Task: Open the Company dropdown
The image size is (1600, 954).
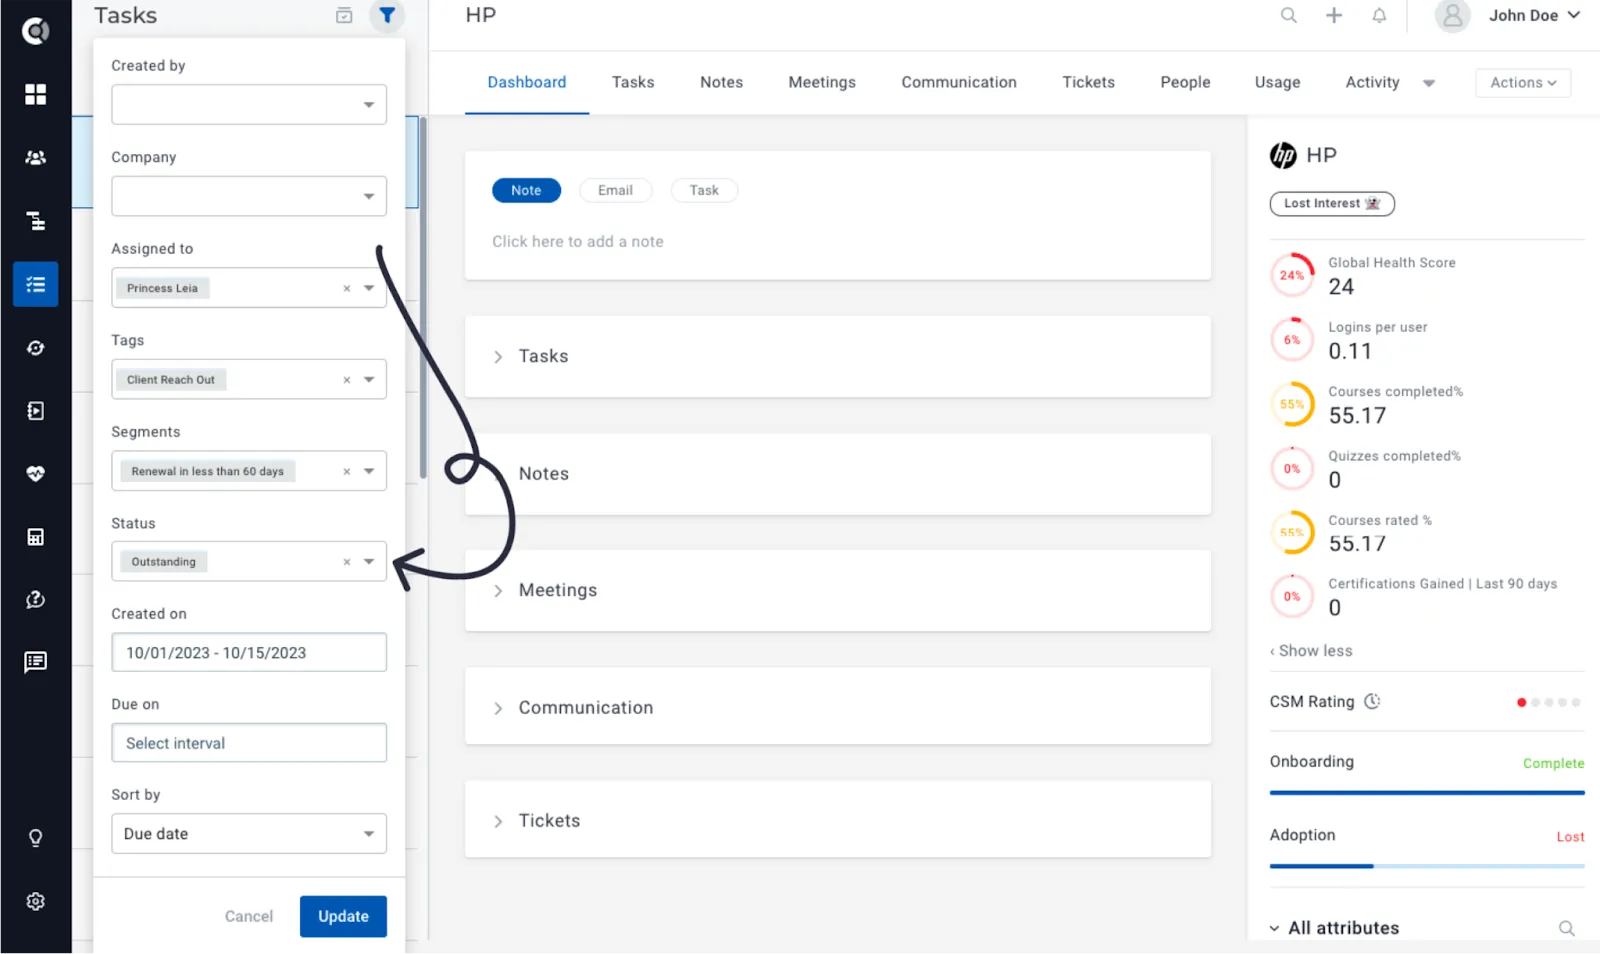Action: pos(249,196)
